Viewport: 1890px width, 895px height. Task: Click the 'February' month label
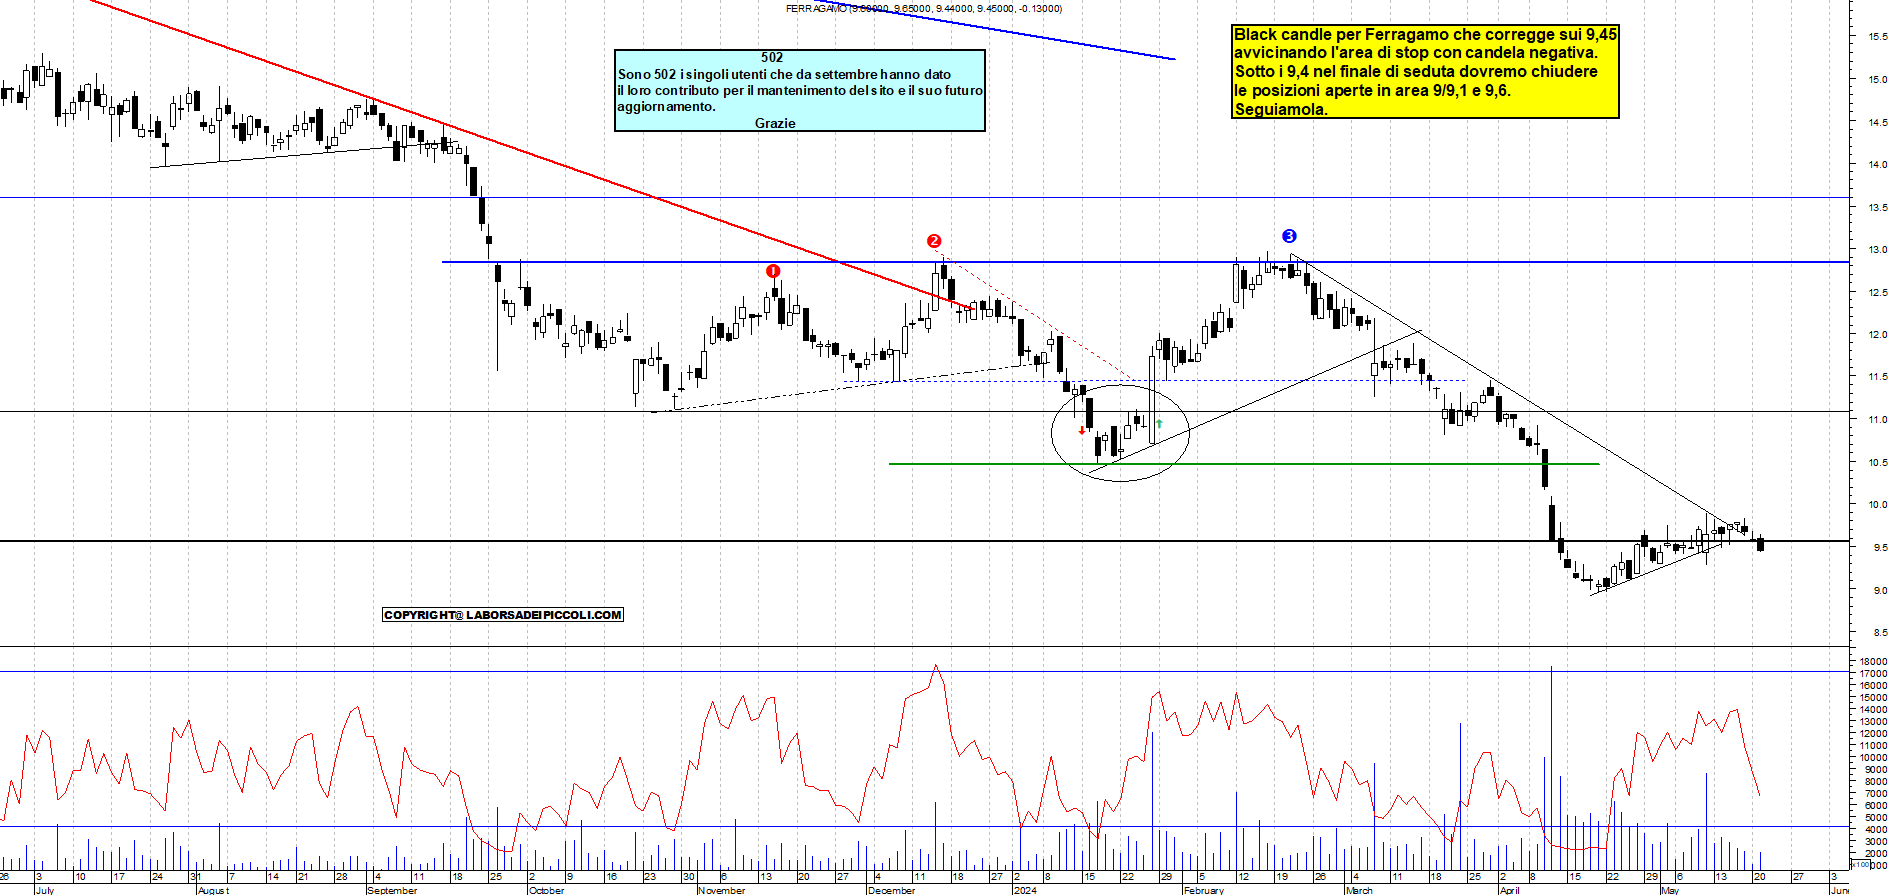(x=1204, y=890)
